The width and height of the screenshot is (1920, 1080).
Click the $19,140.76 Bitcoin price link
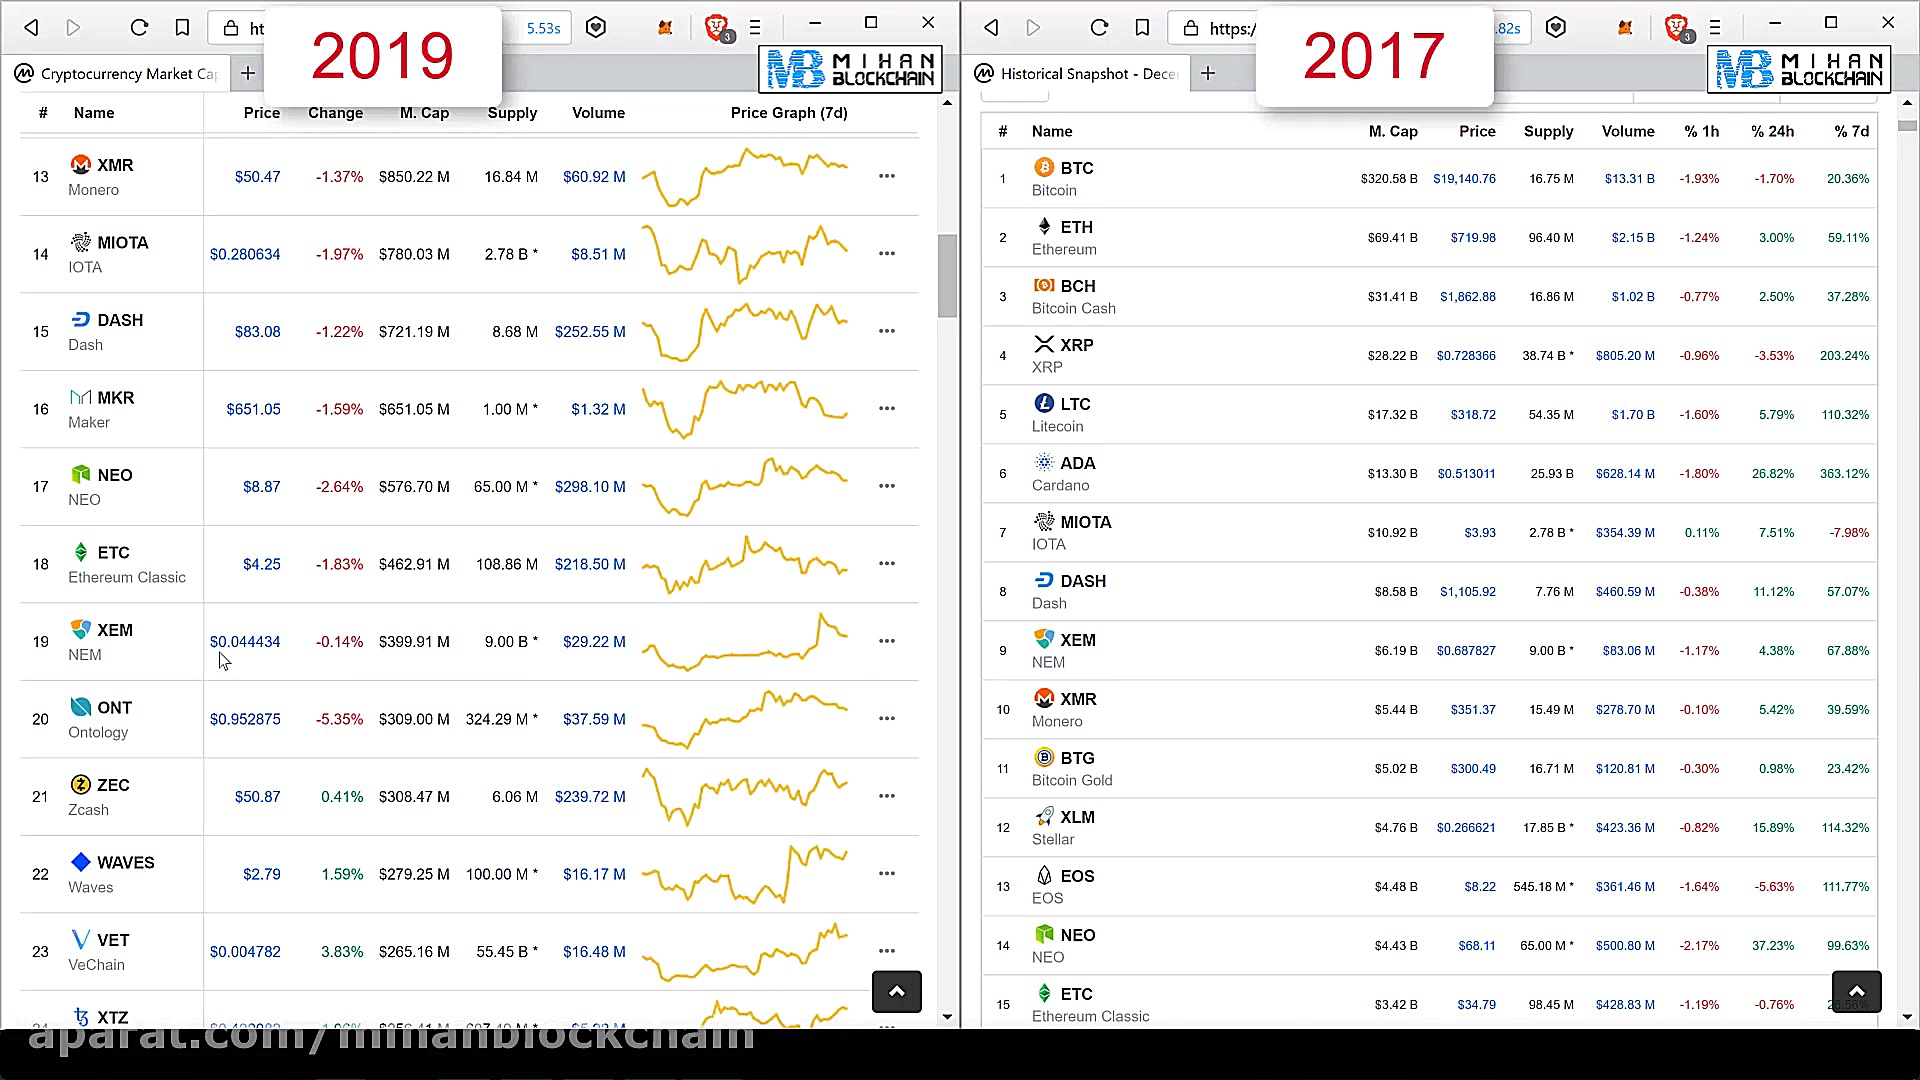click(1464, 179)
